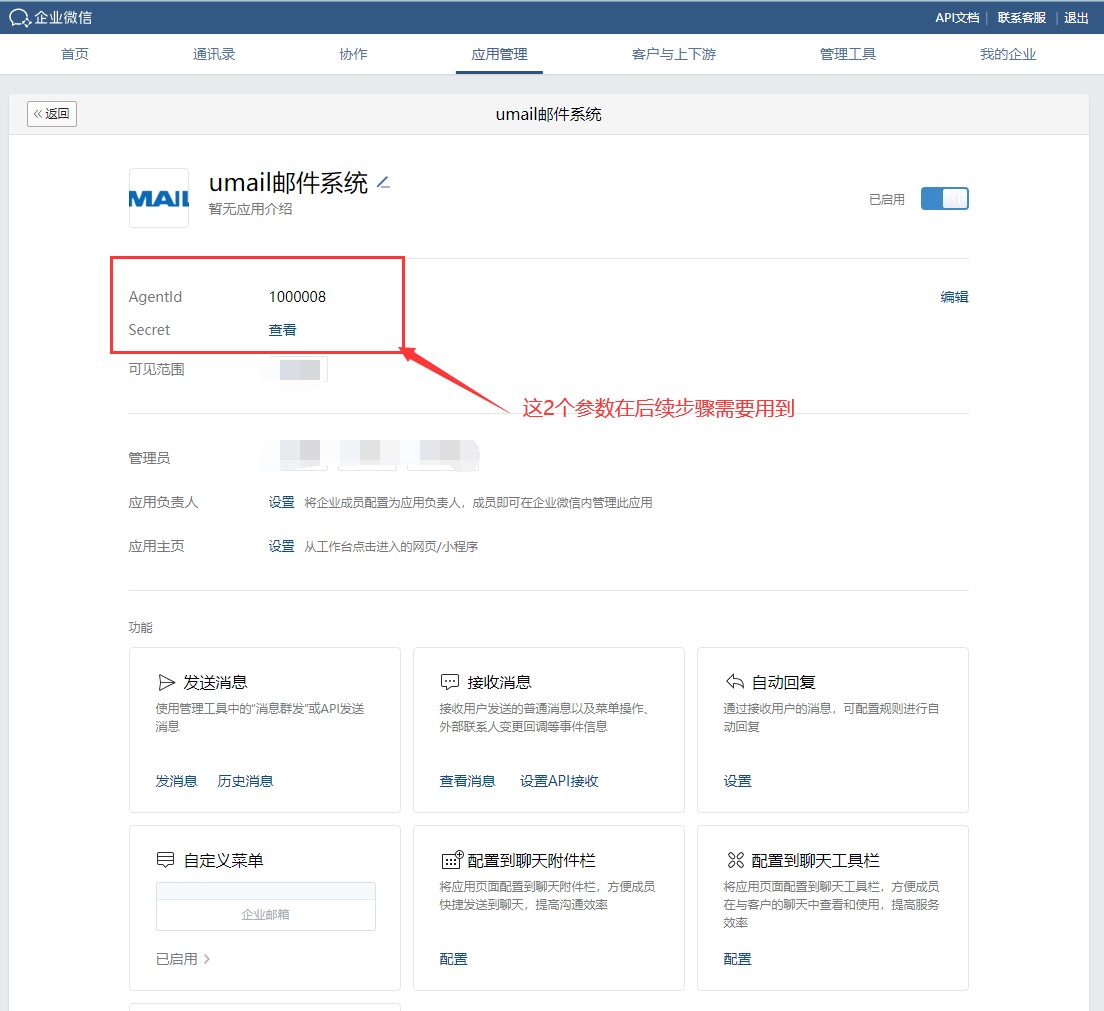This screenshot has width=1104, height=1011.
Task: Click the 自动回复 reply arrow icon
Action: click(734, 682)
